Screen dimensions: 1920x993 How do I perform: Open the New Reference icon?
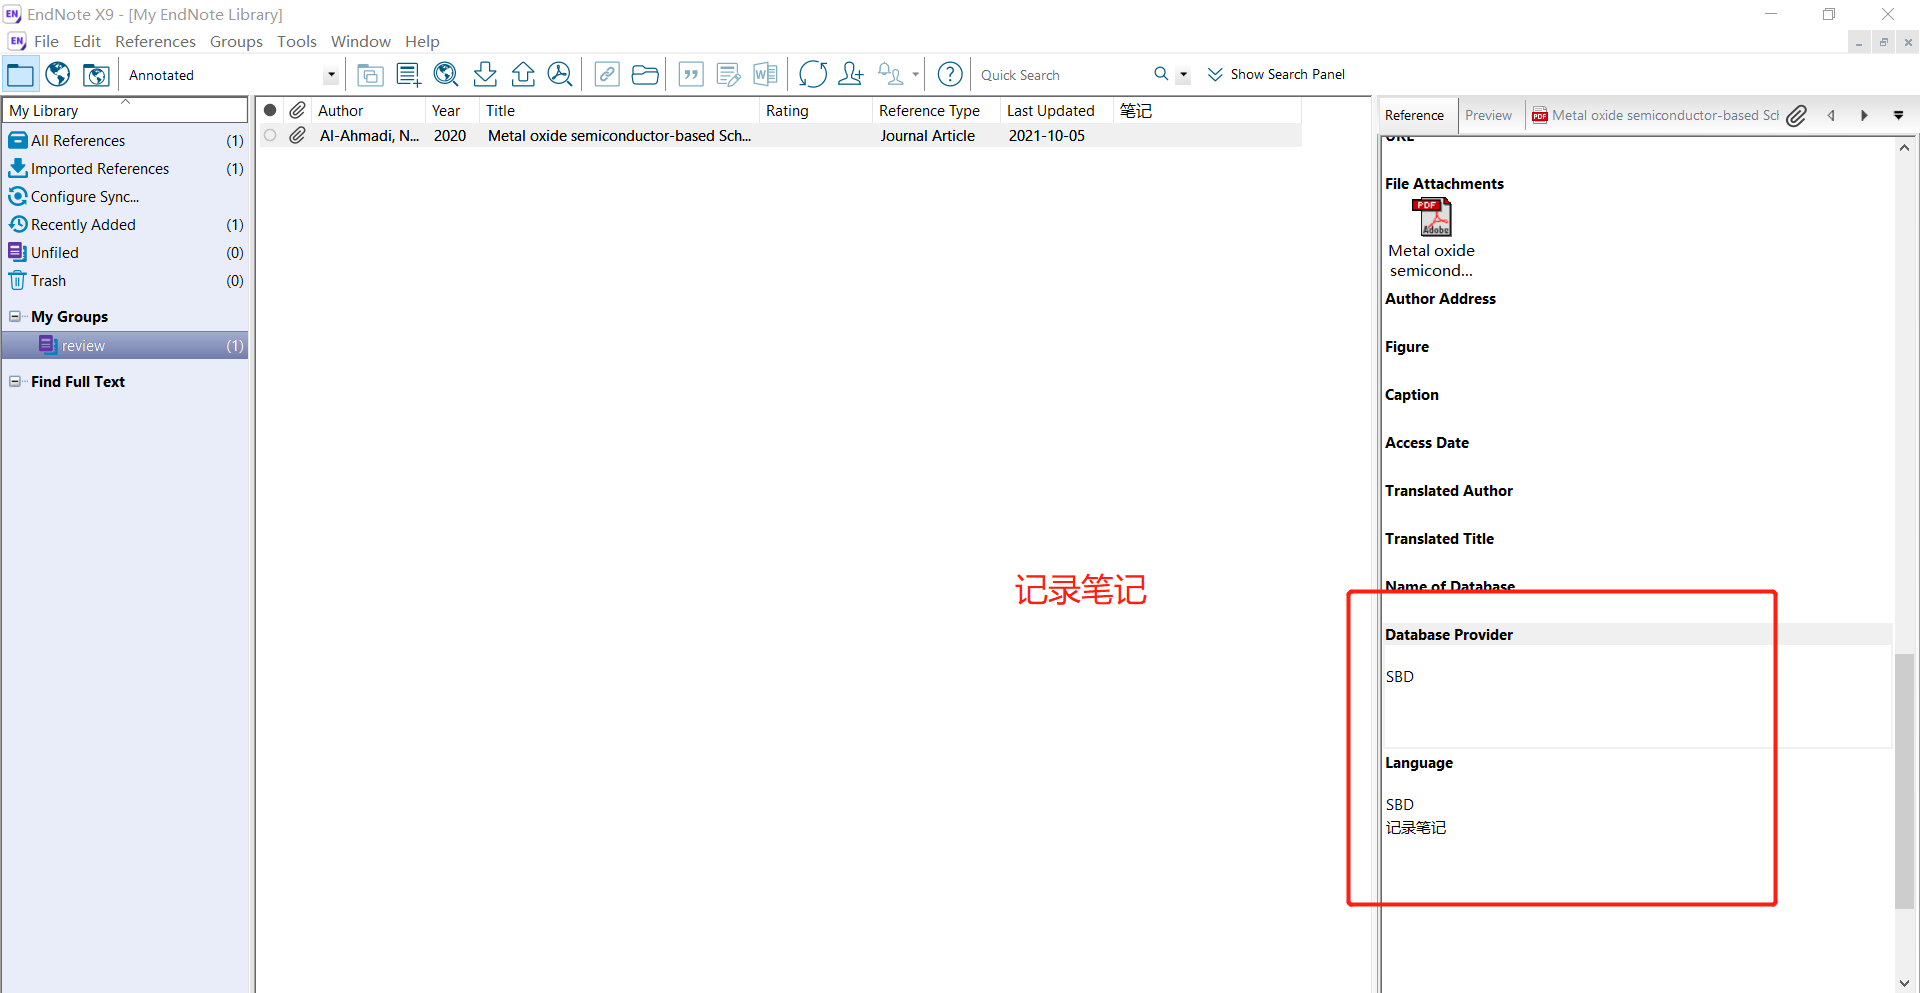[x=407, y=74]
